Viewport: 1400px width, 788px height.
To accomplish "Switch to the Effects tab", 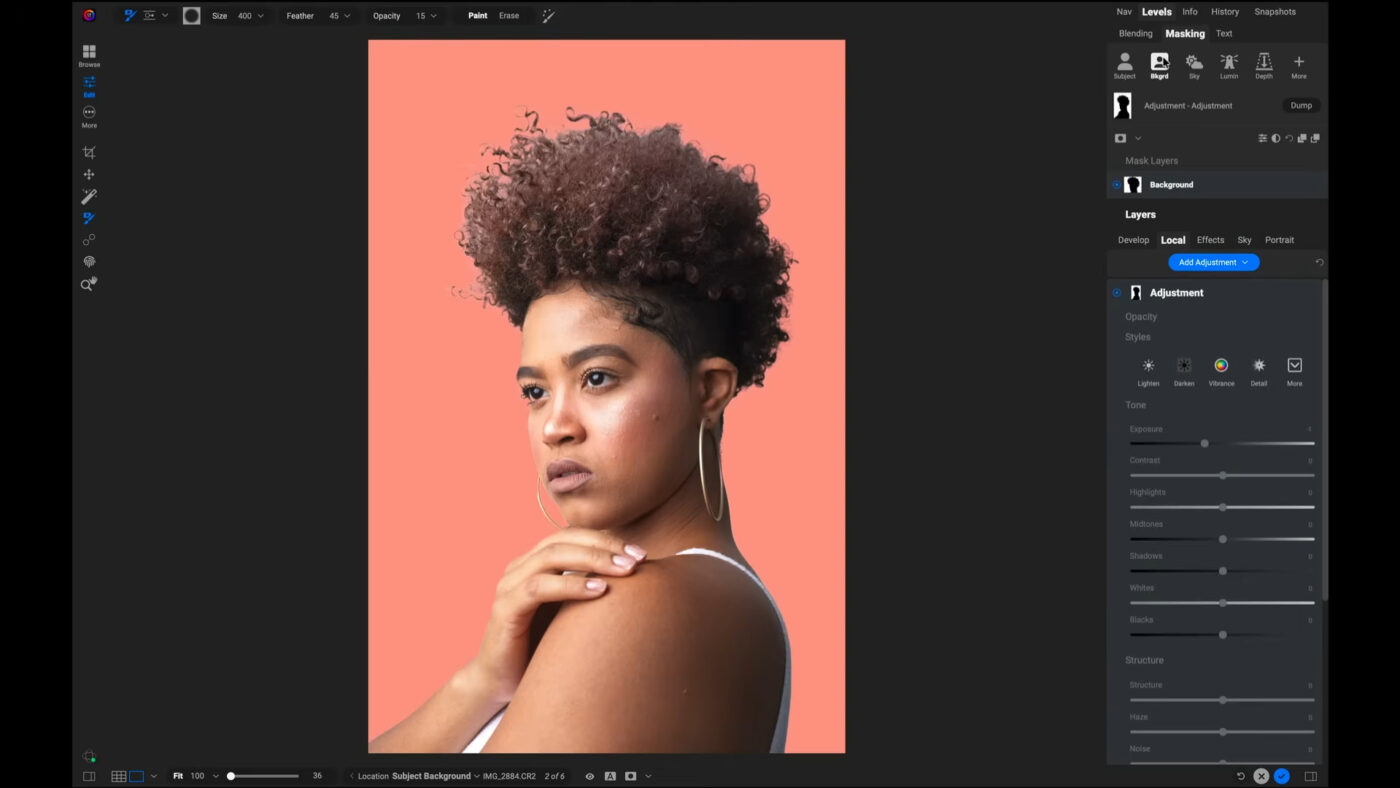I will click(1210, 240).
